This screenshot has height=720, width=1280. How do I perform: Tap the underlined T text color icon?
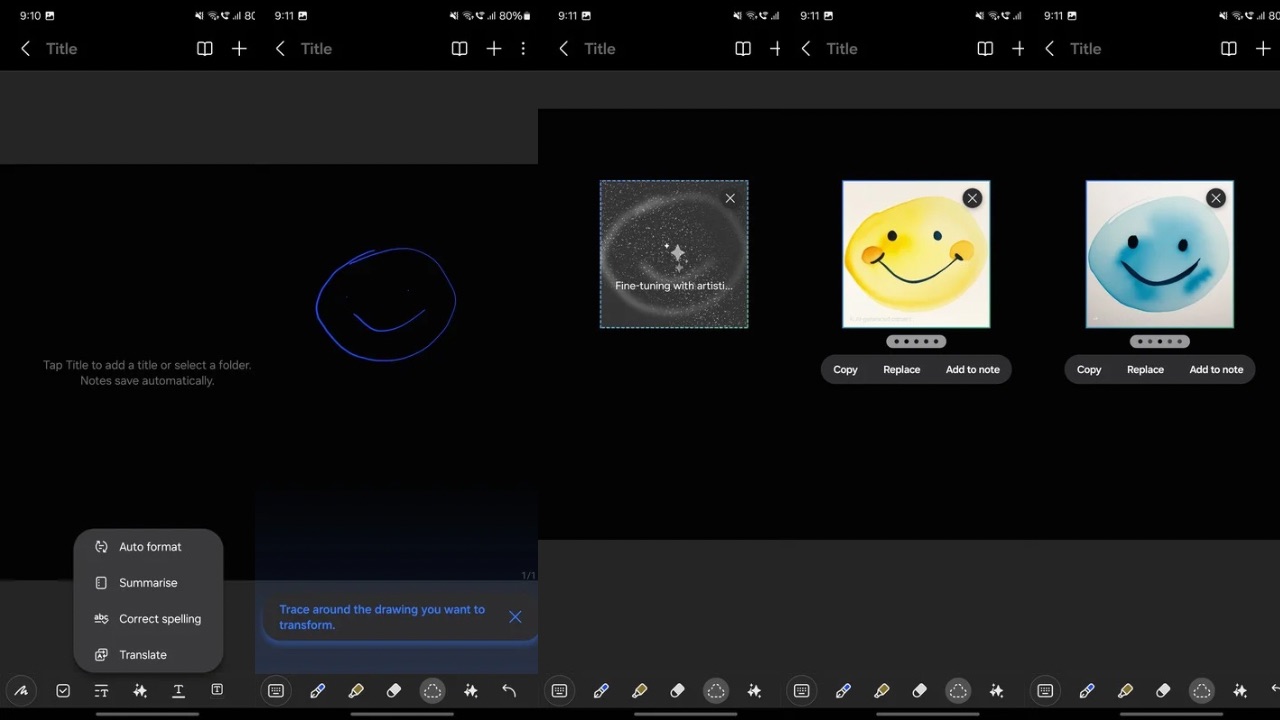178,691
